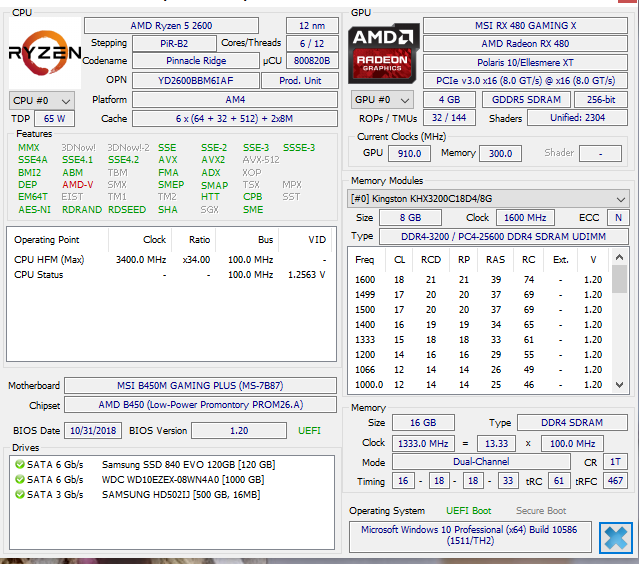
Task: Click the 1333 frequency timing row
Action: pyautogui.click(x=479, y=339)
